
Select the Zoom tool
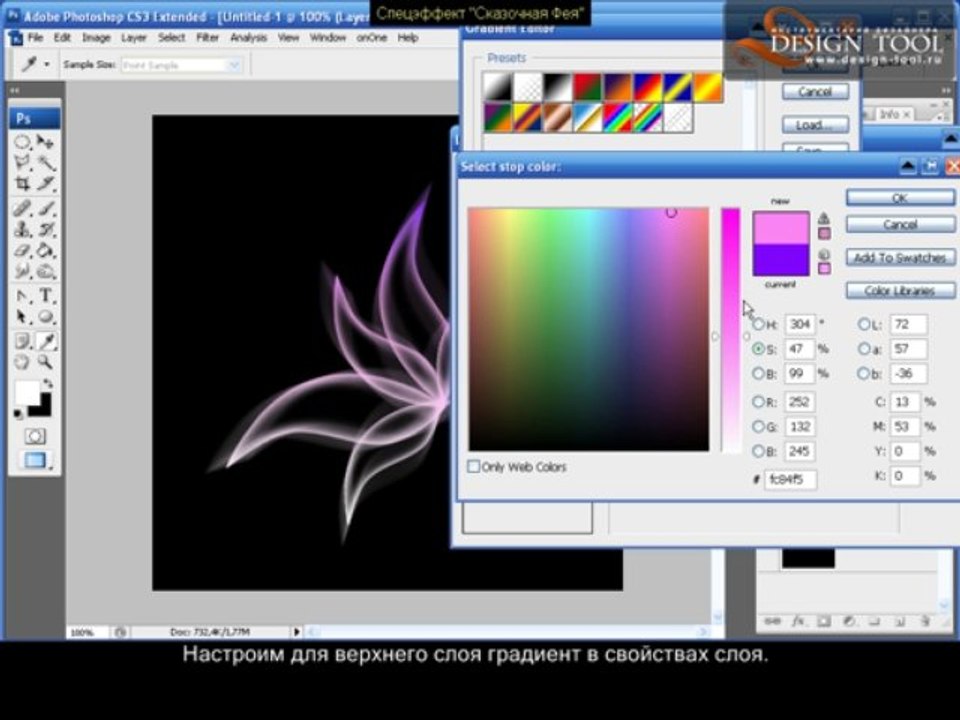46,362
